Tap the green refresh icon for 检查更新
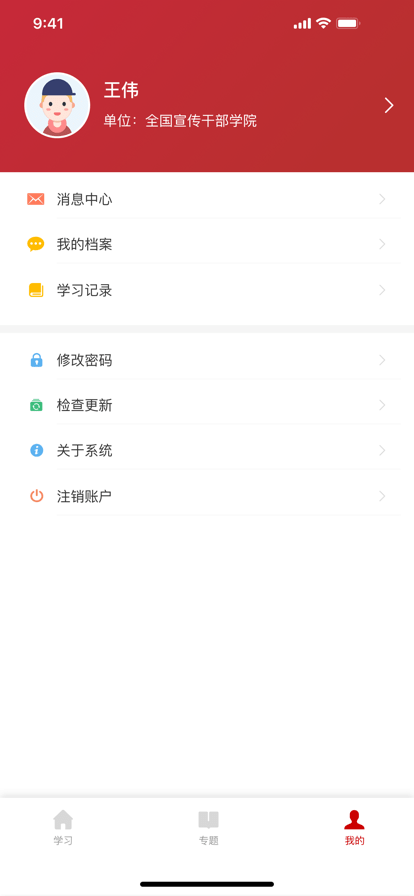 pos(36,405)
